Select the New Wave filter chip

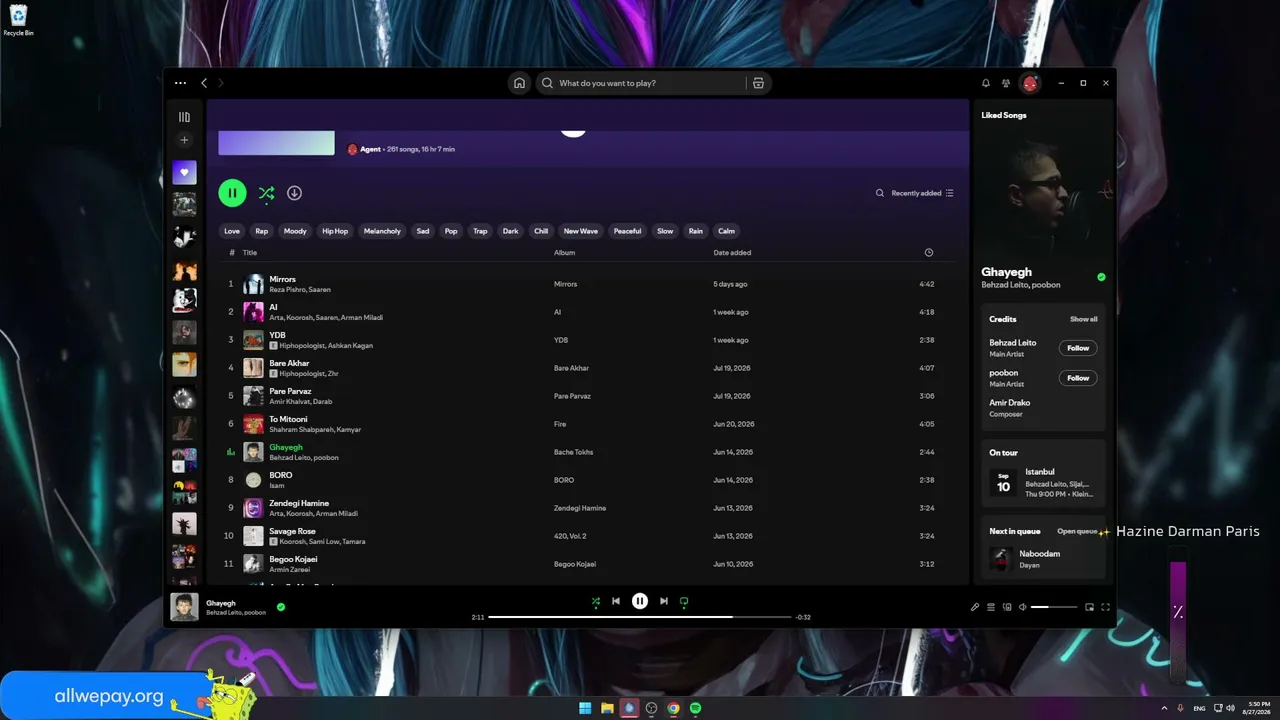pos(581,231)
